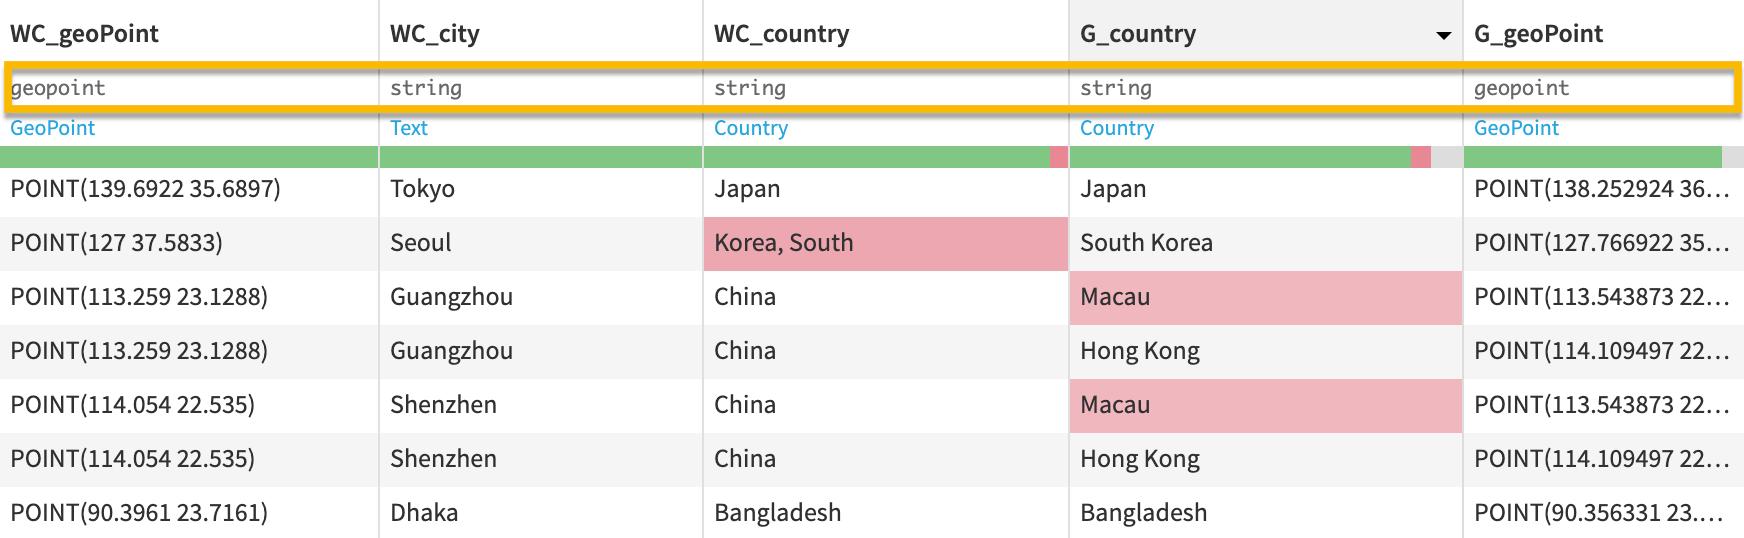This screenshot has width=1744, height=538.
Task: Select the first highlighted Macau cell
Action: 1115,297
